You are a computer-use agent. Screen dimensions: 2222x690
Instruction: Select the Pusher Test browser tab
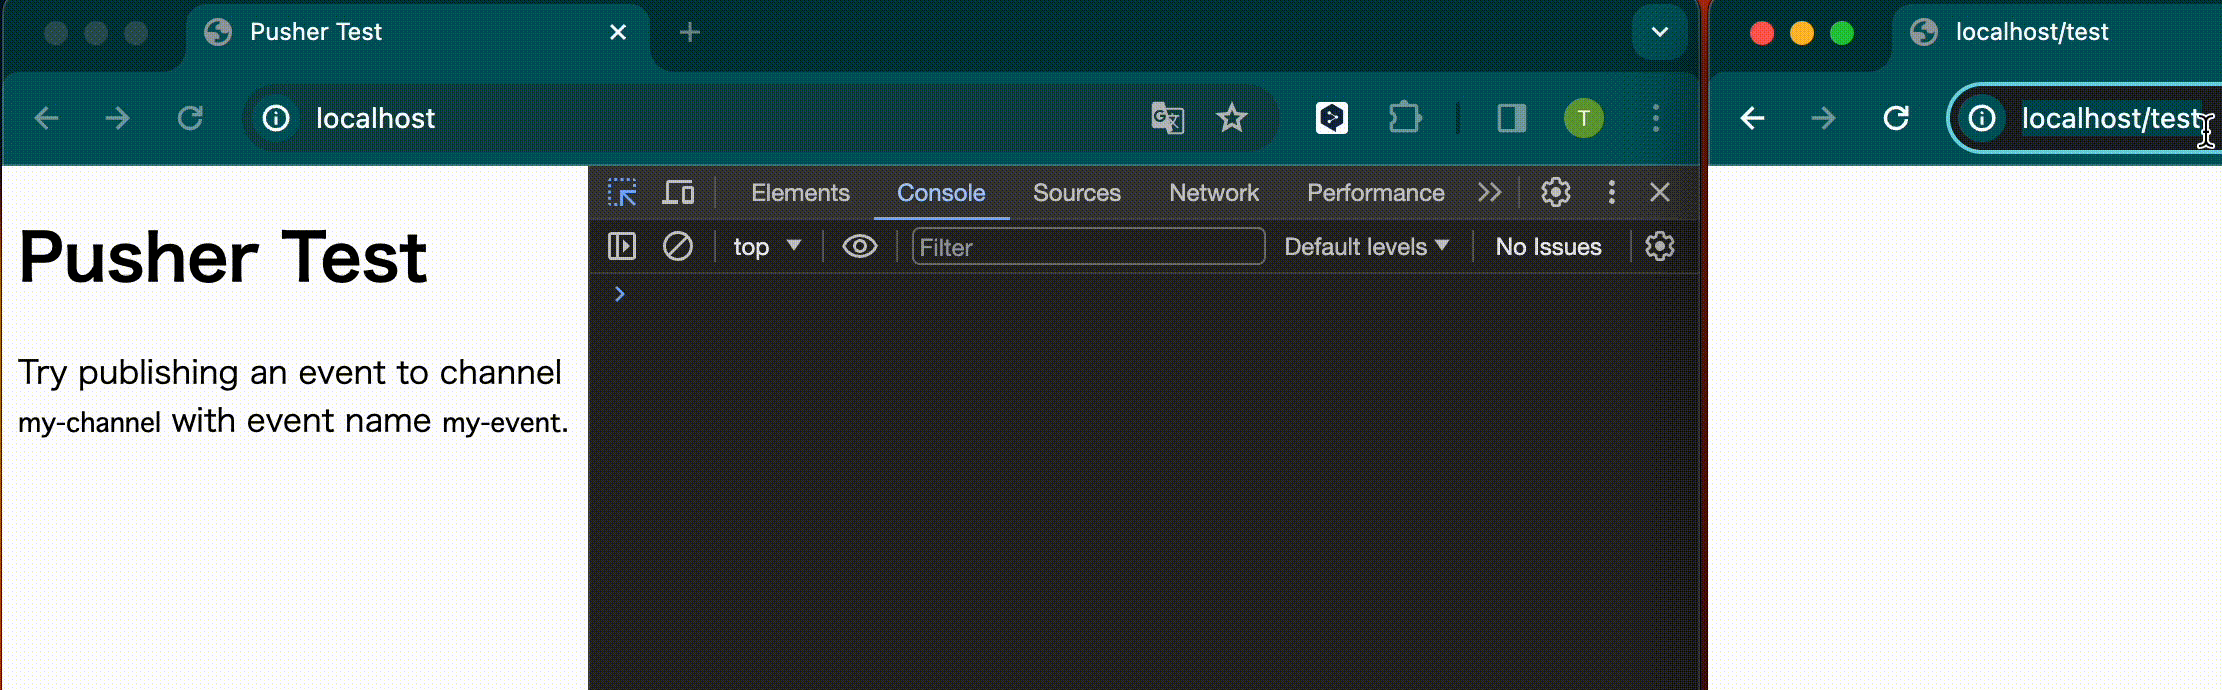(x=417, y=33)
